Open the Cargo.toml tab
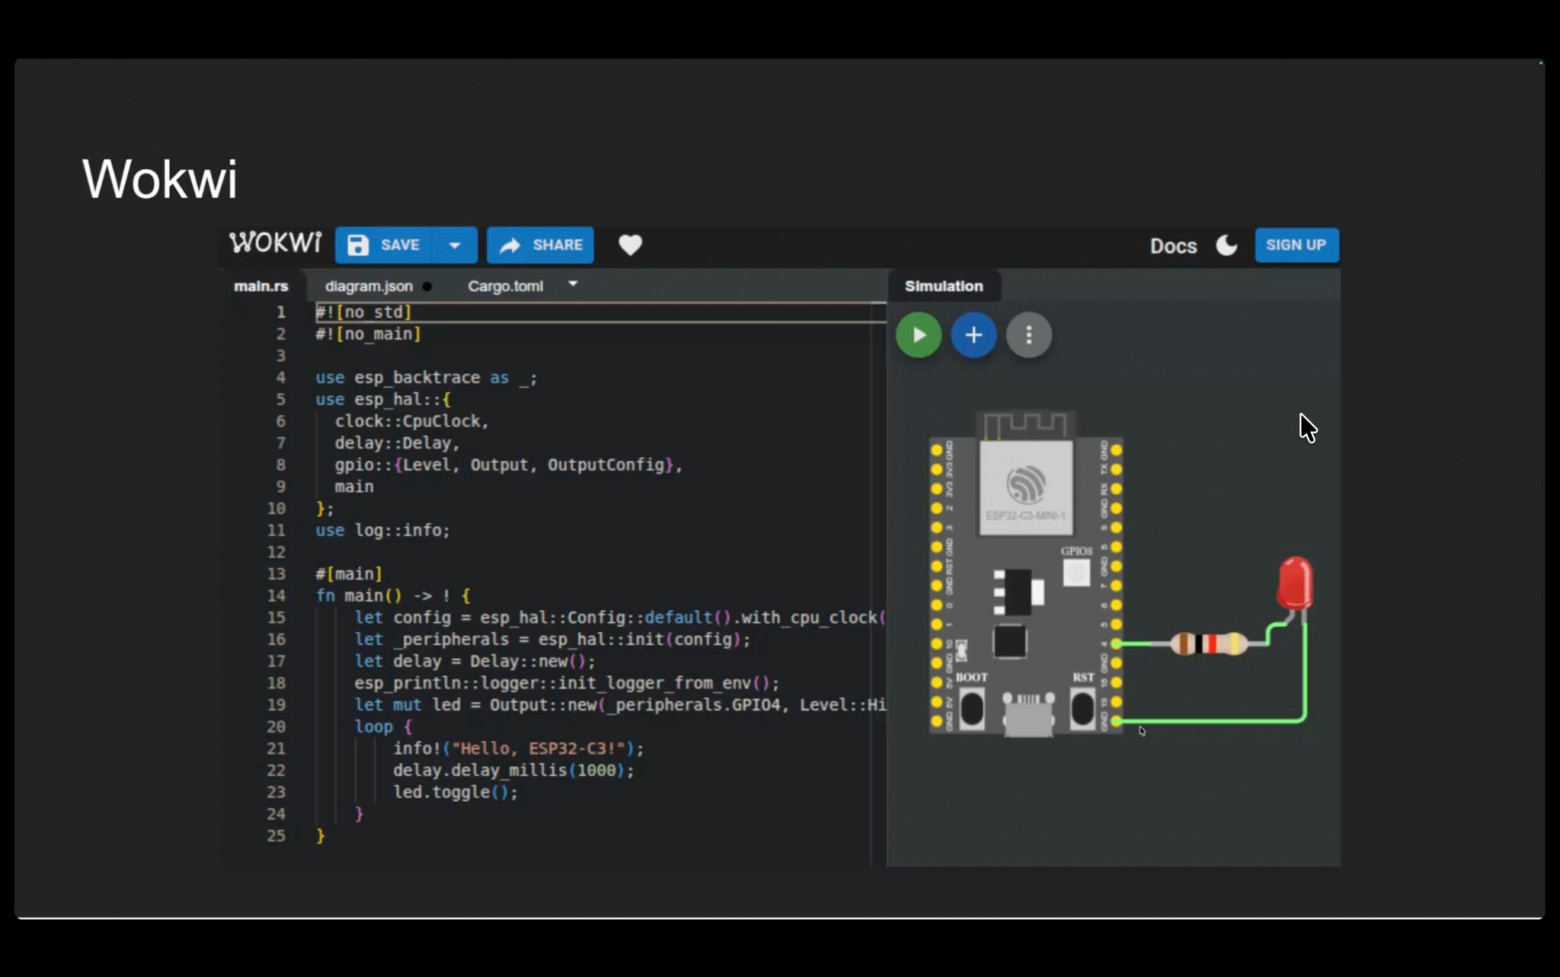 point(505,286)
